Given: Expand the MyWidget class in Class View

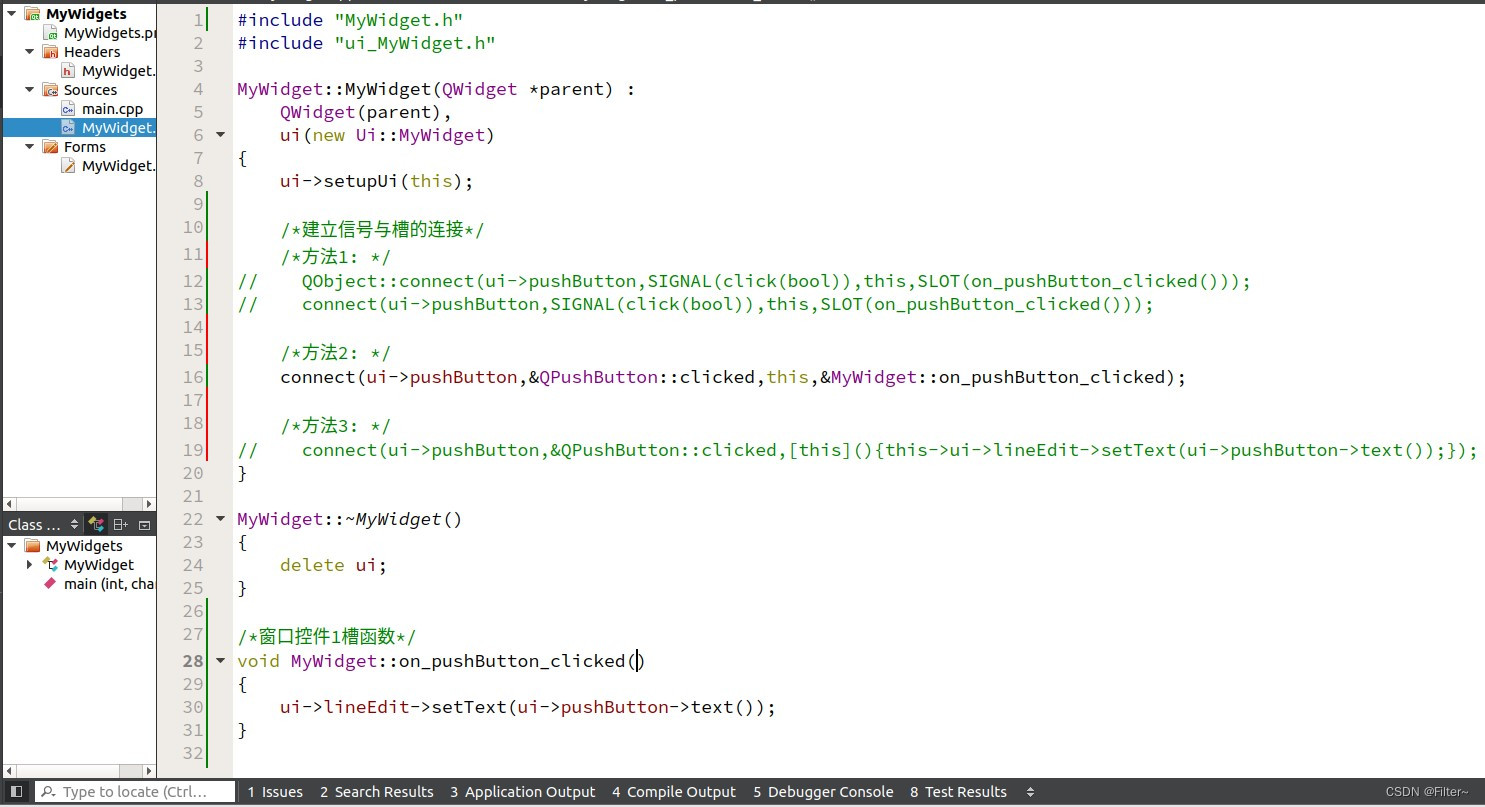Looking at the screenshot, I should 30,565.
